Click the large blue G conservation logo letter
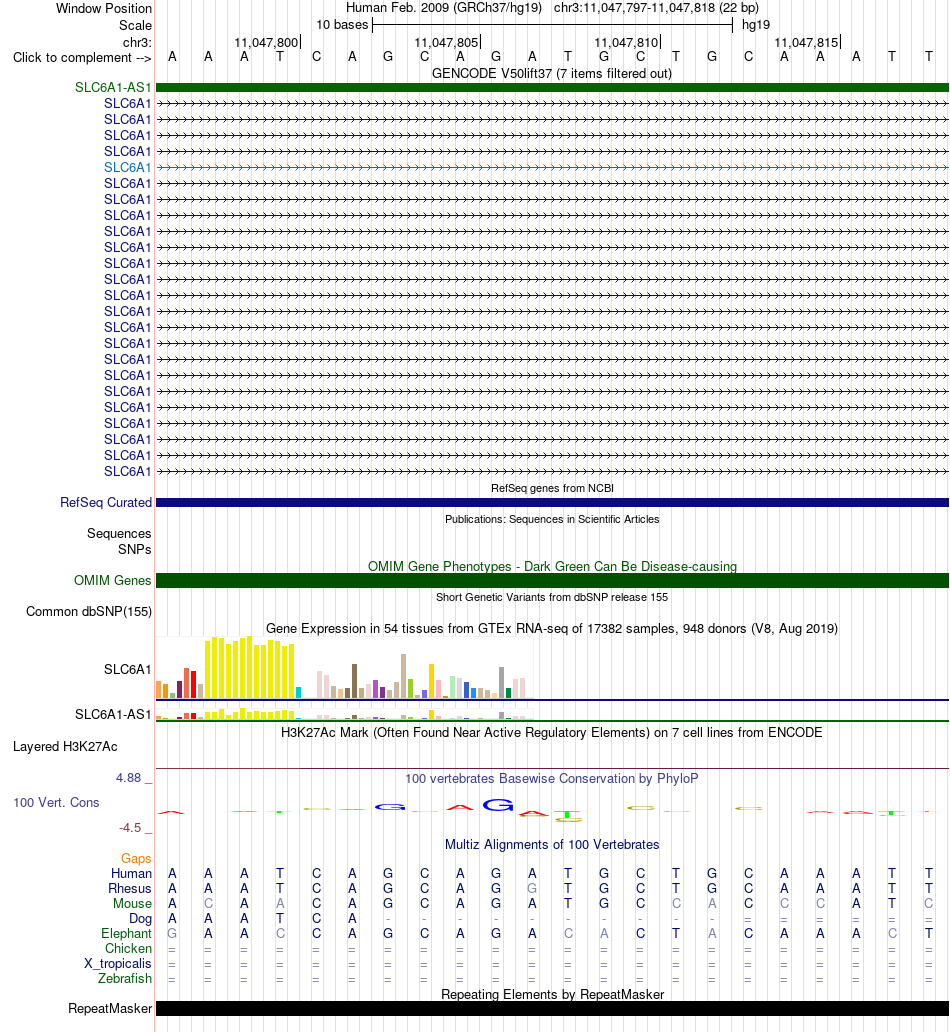The height and width of the screenshot is (1032, 950). 498,805
